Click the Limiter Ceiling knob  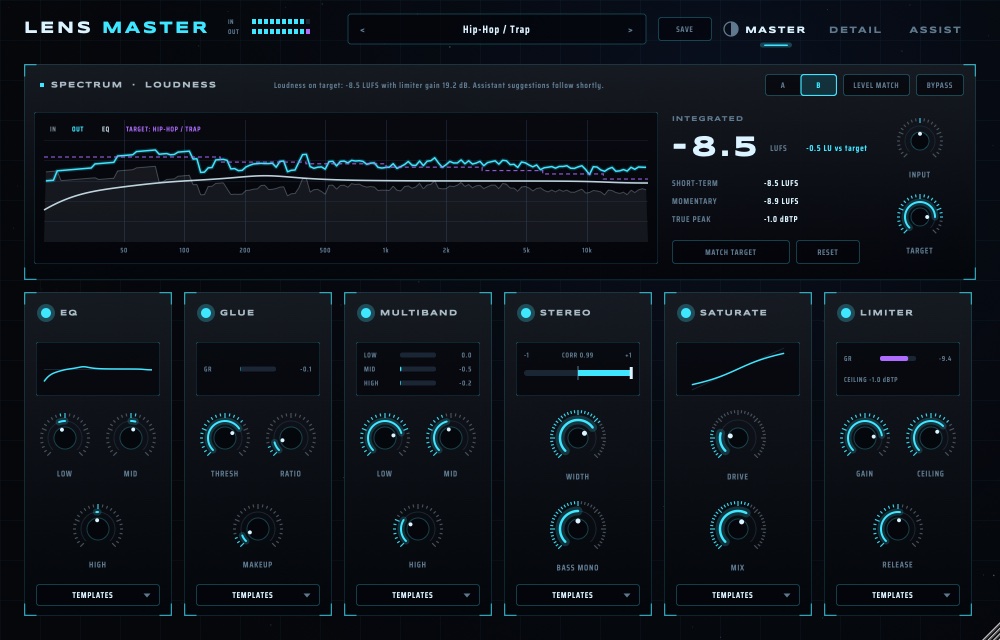point(931,437)
